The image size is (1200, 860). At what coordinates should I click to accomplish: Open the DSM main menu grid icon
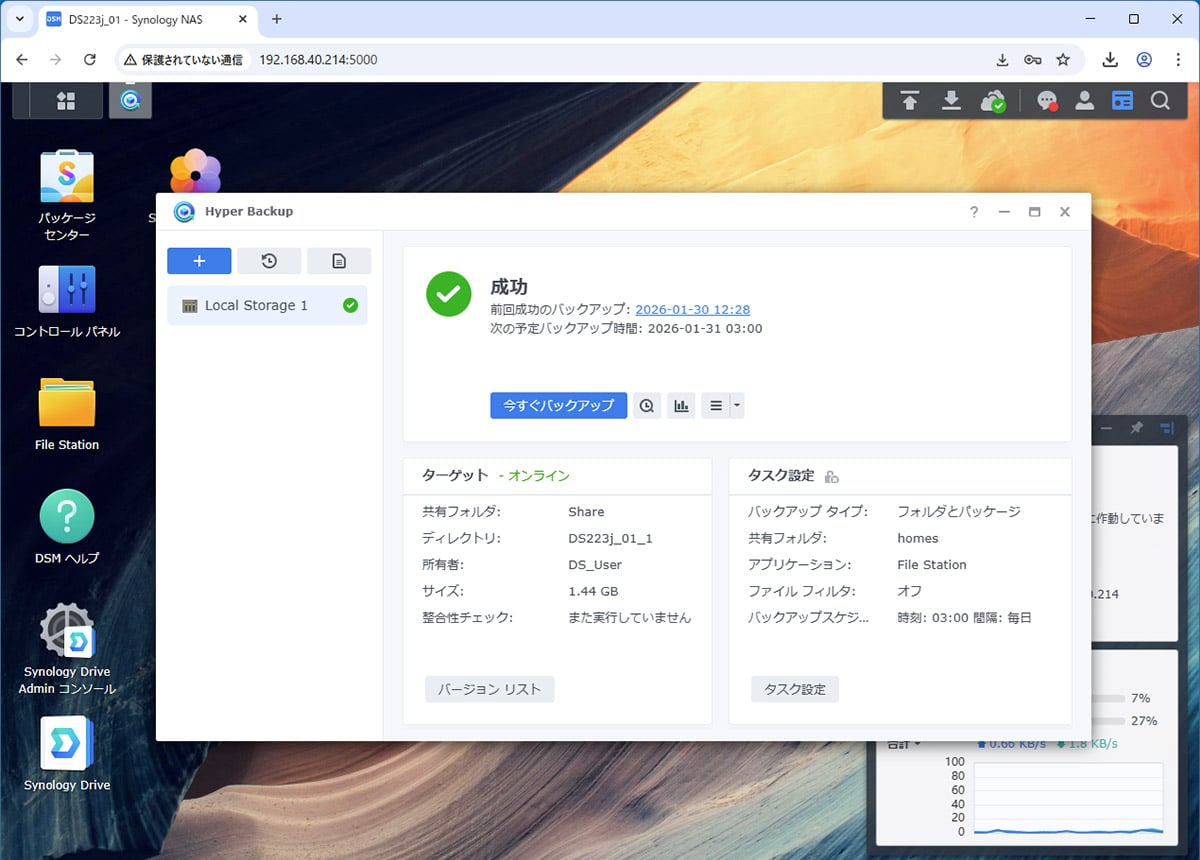click(66, 101)
